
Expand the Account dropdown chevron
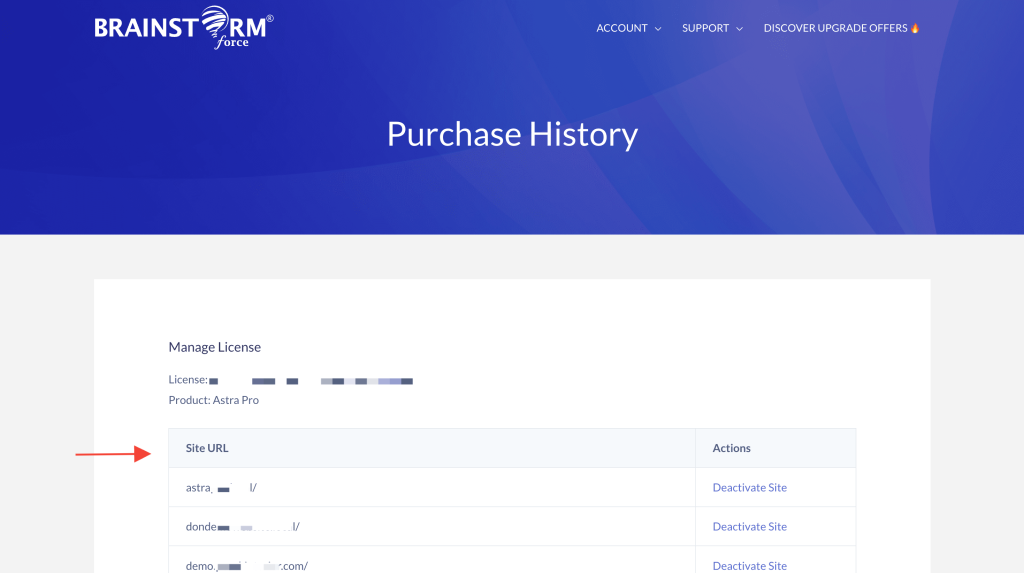pos(658,29)
